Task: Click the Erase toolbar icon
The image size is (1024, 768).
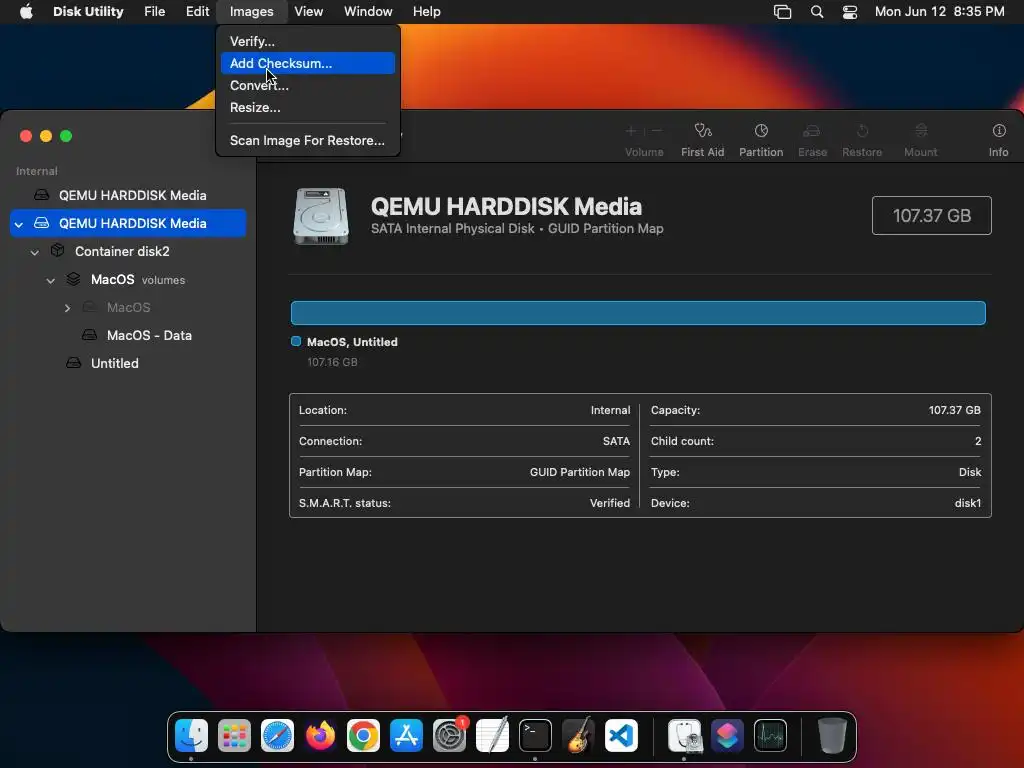Action: 812,131
